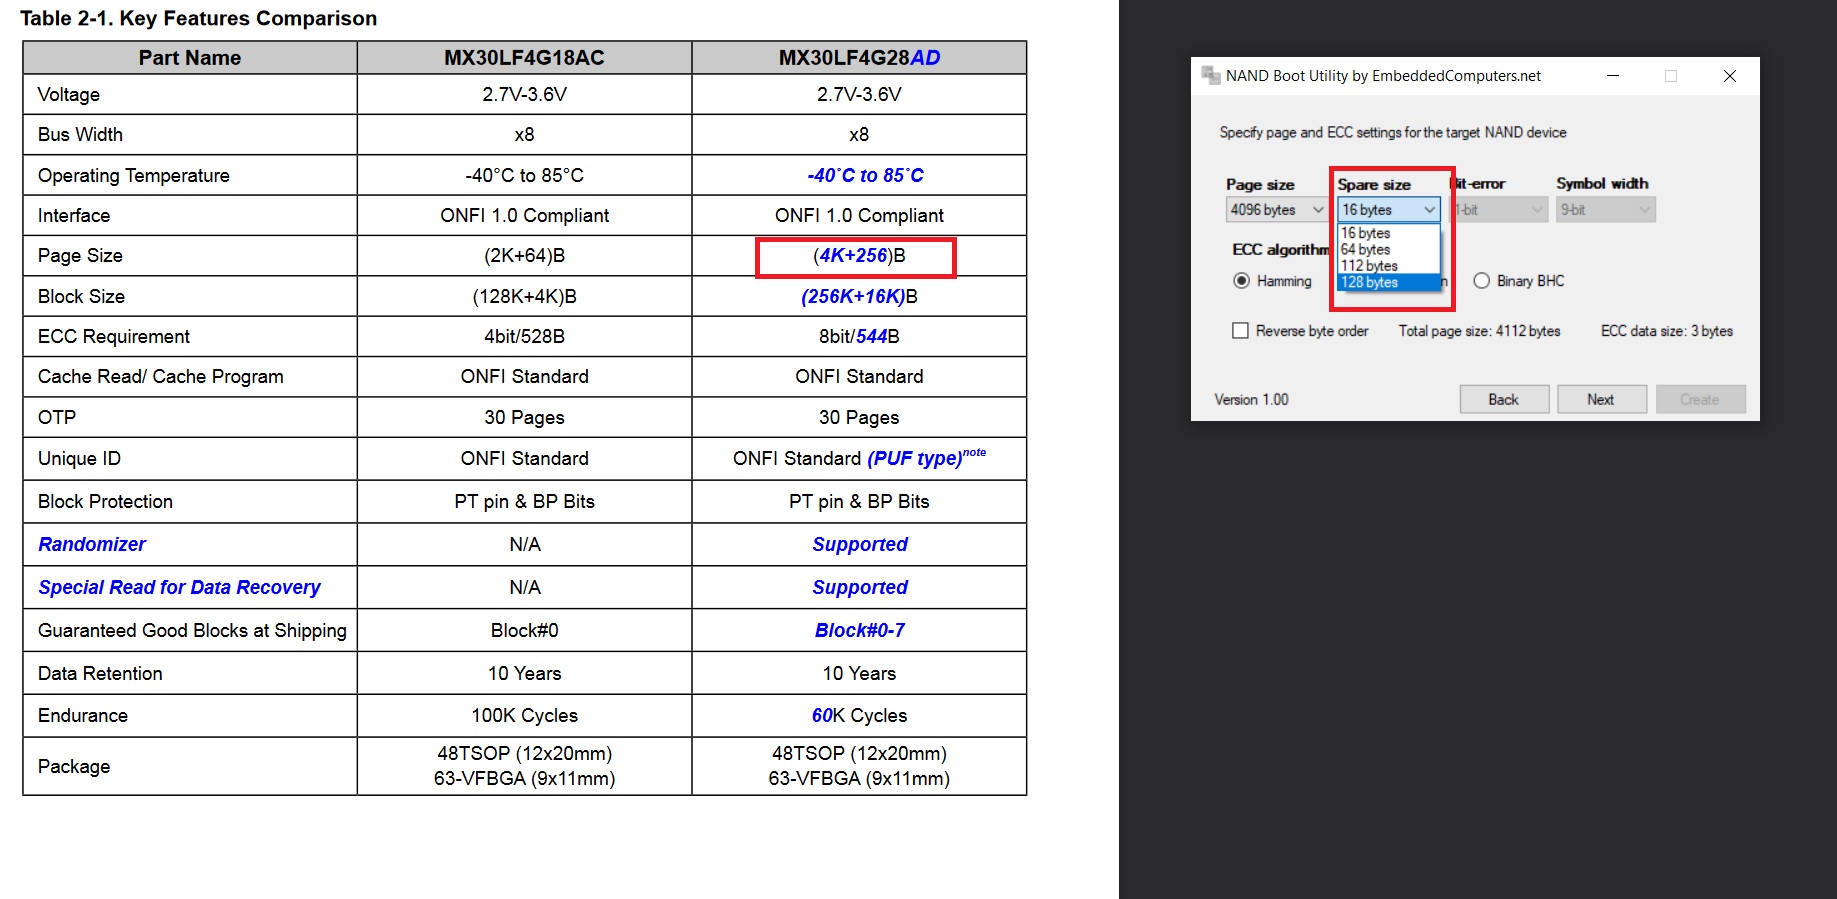Image resolution: width=1837 pixels, height=899 pixels.
Task: Click the 'Unique ID' row label
Action: pyautogui.click(x=79, y=459)
